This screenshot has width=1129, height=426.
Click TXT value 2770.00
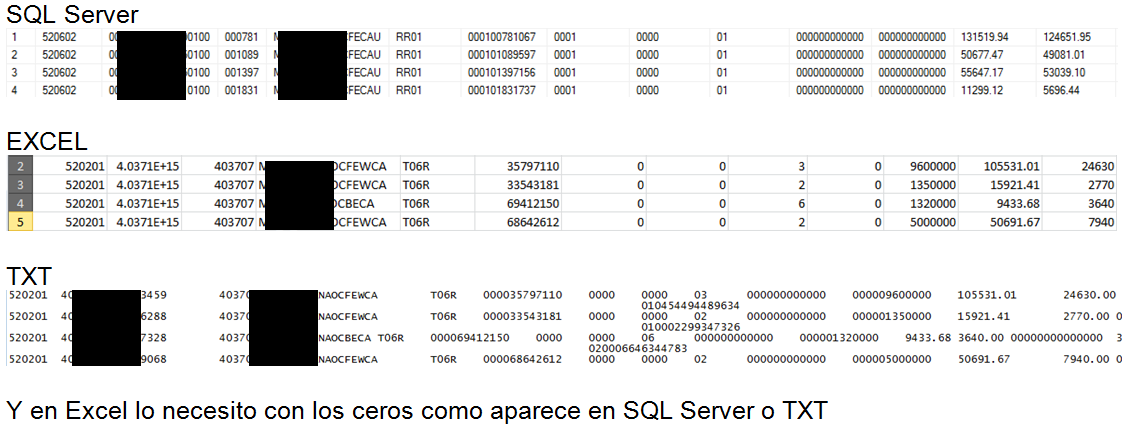click(1086, 316)
